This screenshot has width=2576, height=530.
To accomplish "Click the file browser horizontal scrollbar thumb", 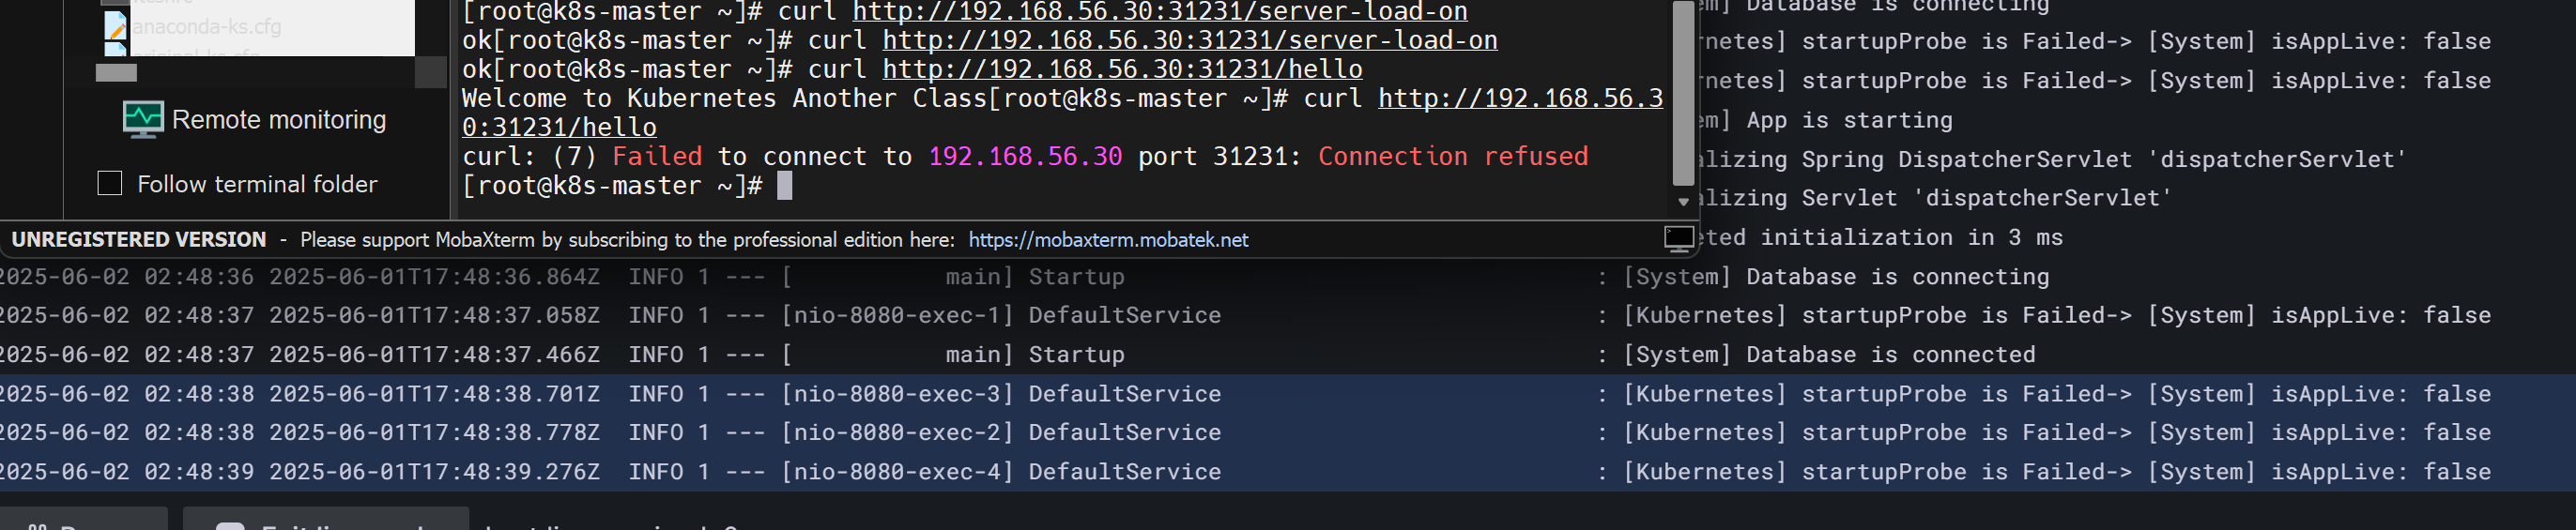I will click(x=116, y=72).
